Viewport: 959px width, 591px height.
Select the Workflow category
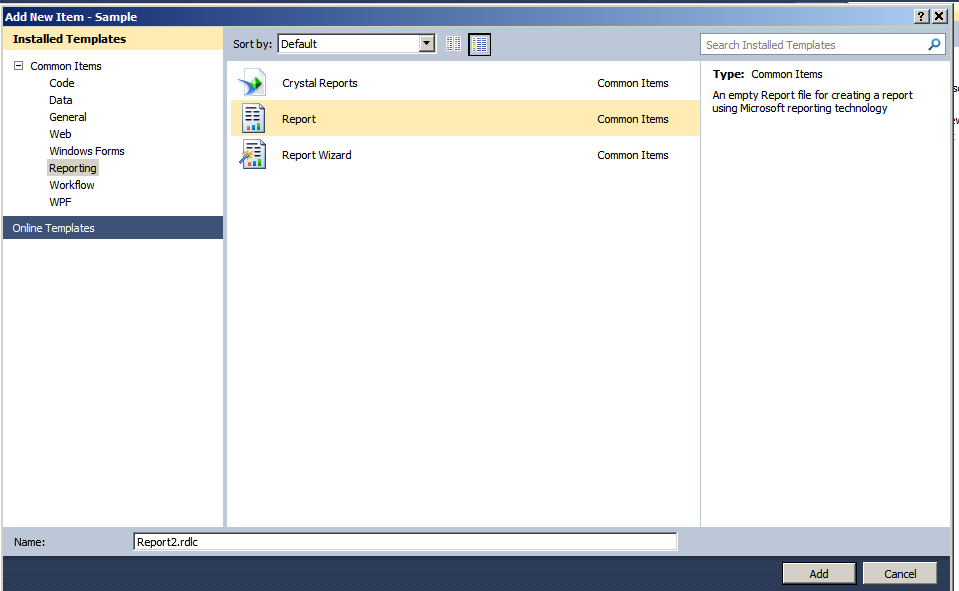72,185
